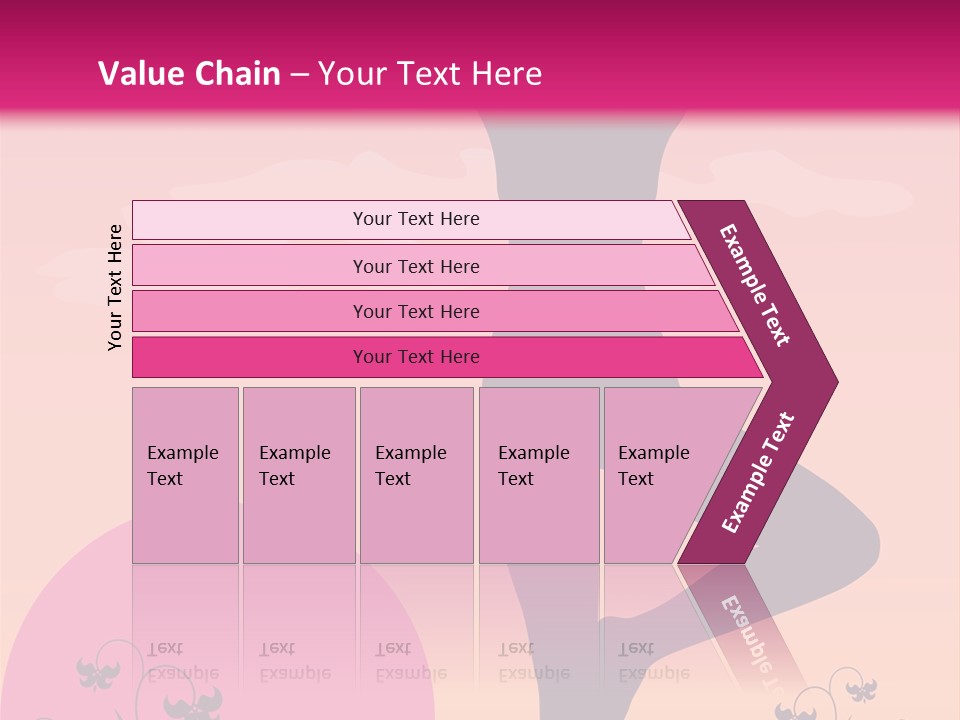Click the reflected chevron text below the arrow
The height and width of the screenshot is (720, 960).
(748, 640)
